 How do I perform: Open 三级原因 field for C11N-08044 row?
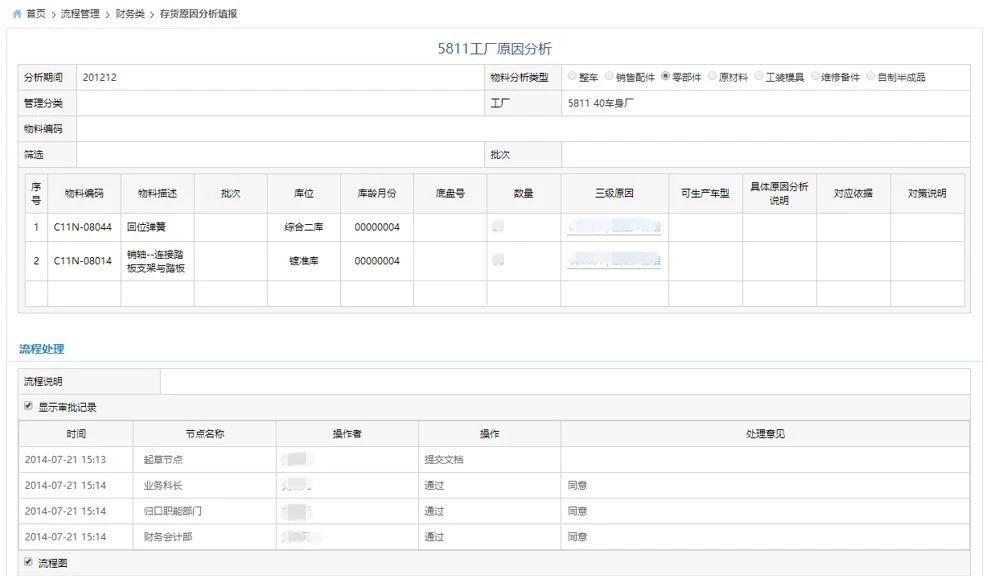pyautogui.click(x=614, y=228)
